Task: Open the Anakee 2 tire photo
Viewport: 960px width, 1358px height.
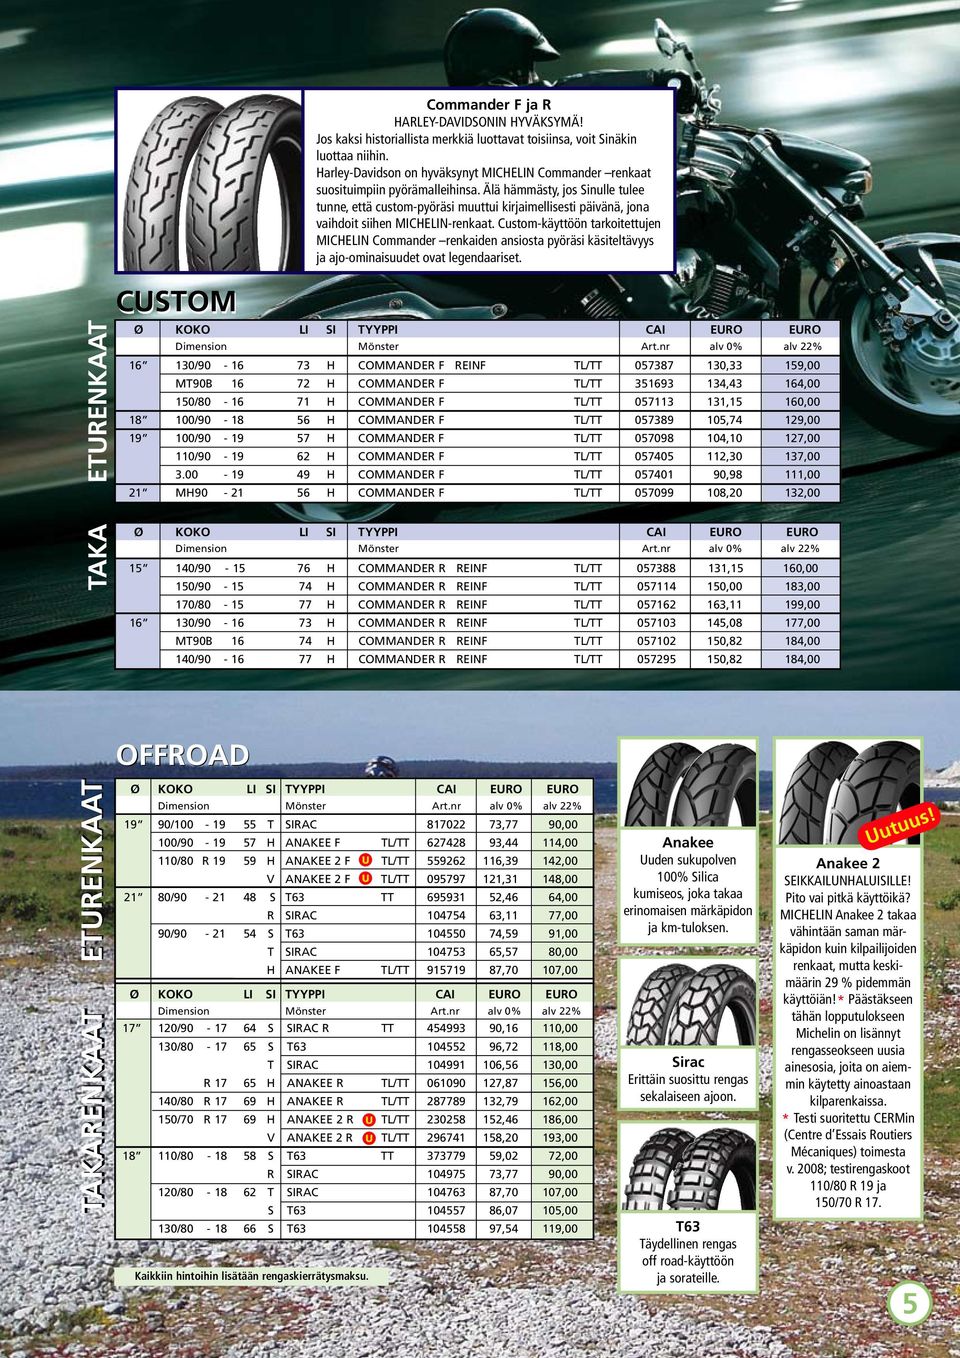Action: (847, 792)
